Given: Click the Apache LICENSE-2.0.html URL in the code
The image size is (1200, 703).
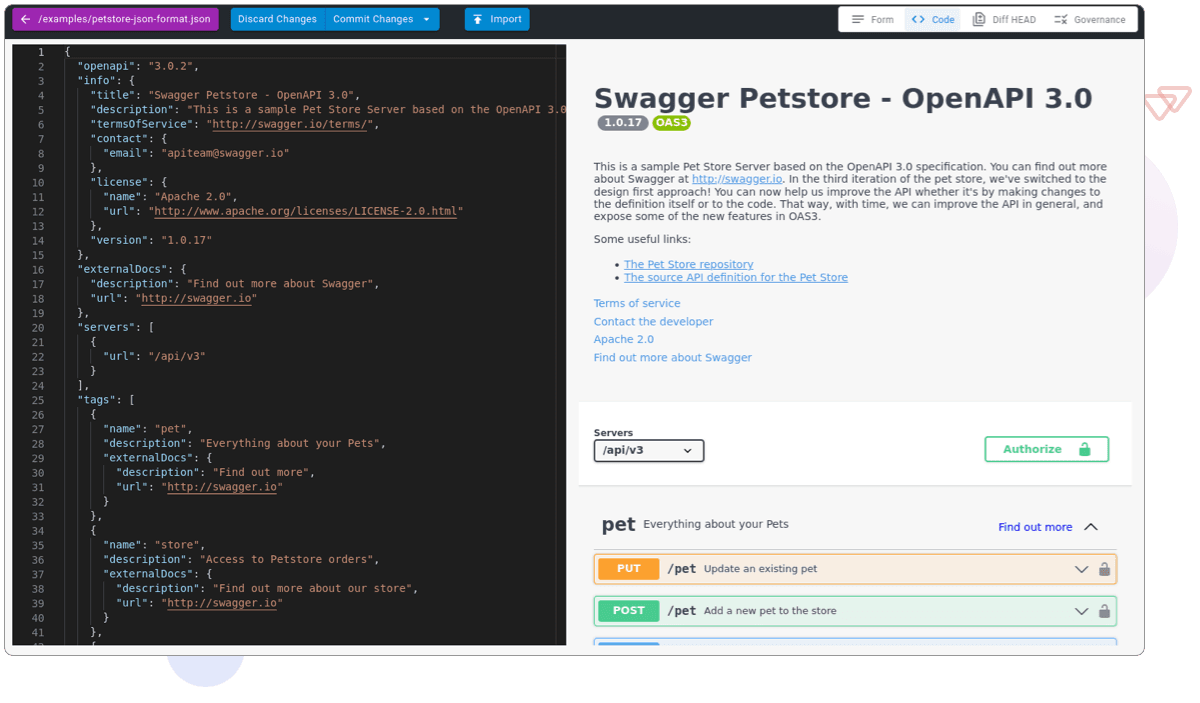Looking at the screenshot, I should tap(308, 211).
